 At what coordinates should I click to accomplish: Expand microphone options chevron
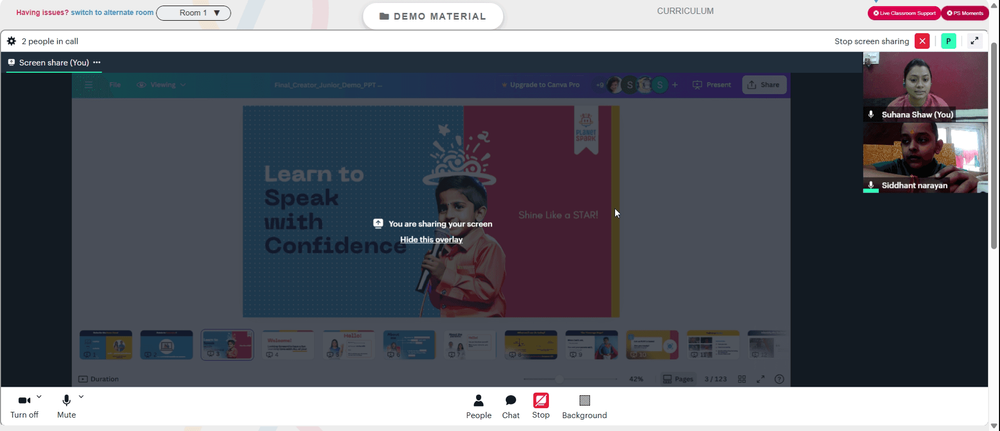tap(81, 397)
